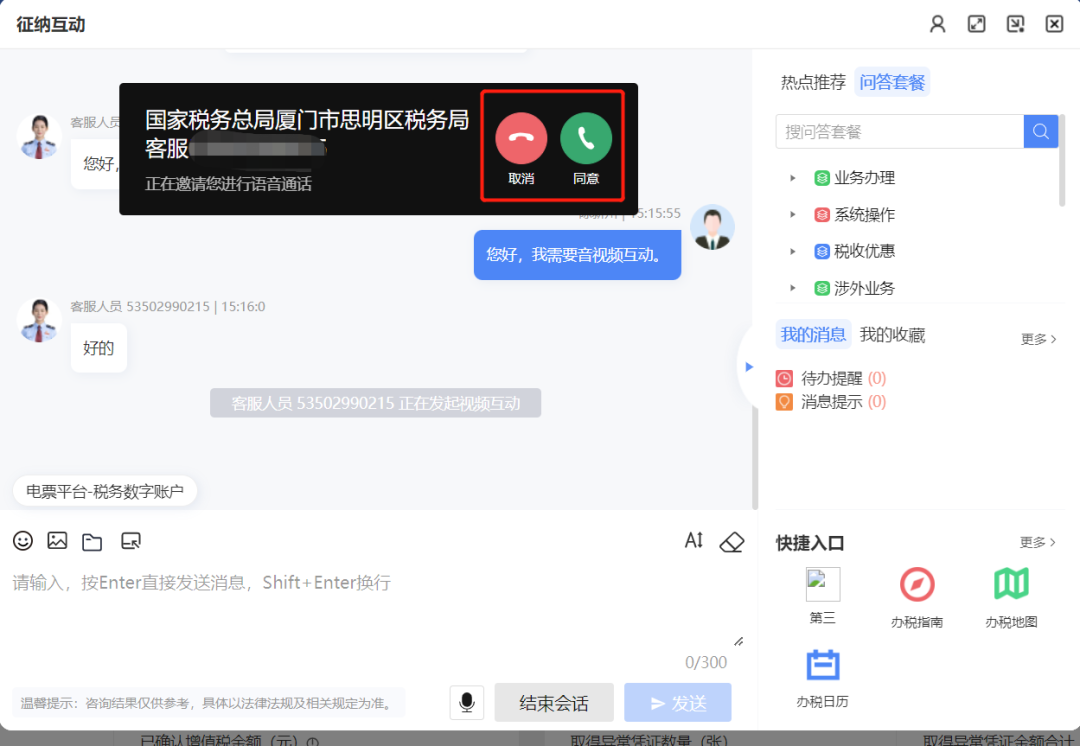Open the user profile icon in title bar
The height and width of the screenshot is (746, 1080).
pyautogui.click(x=937, y=24)
